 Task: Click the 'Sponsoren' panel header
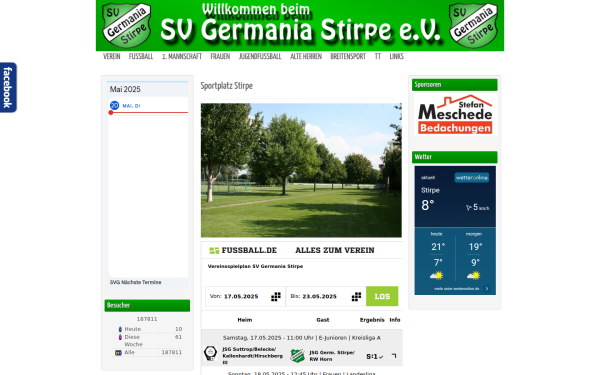click(x=455, y=85)
